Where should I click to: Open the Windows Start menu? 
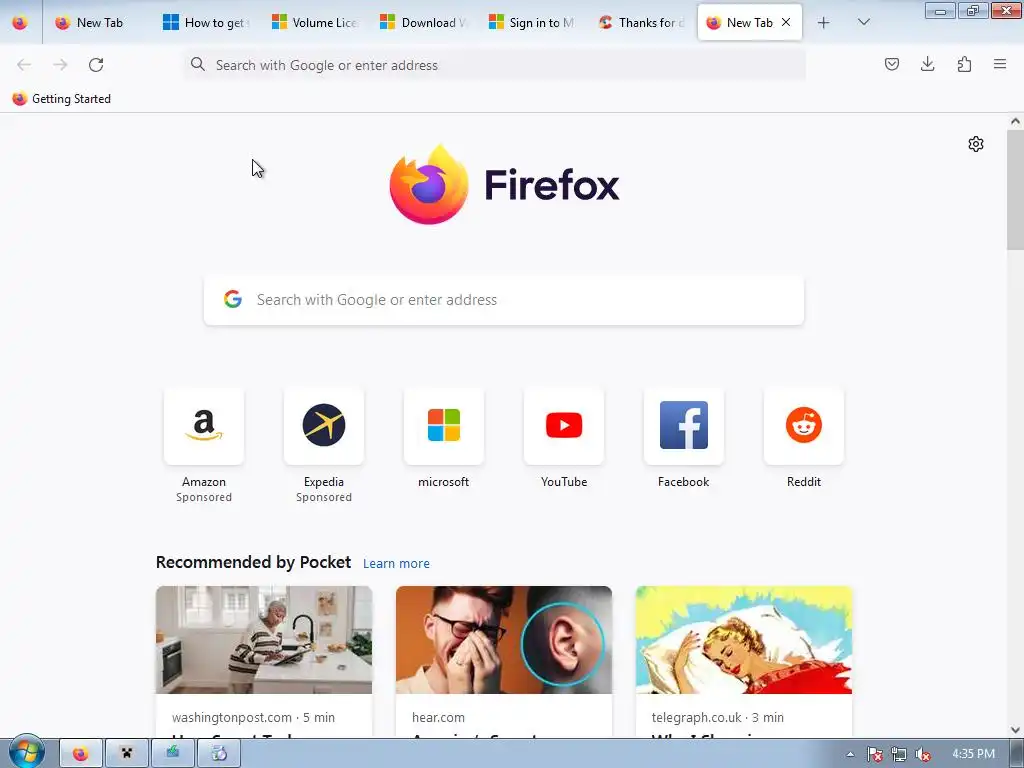[x=27, y=752]
